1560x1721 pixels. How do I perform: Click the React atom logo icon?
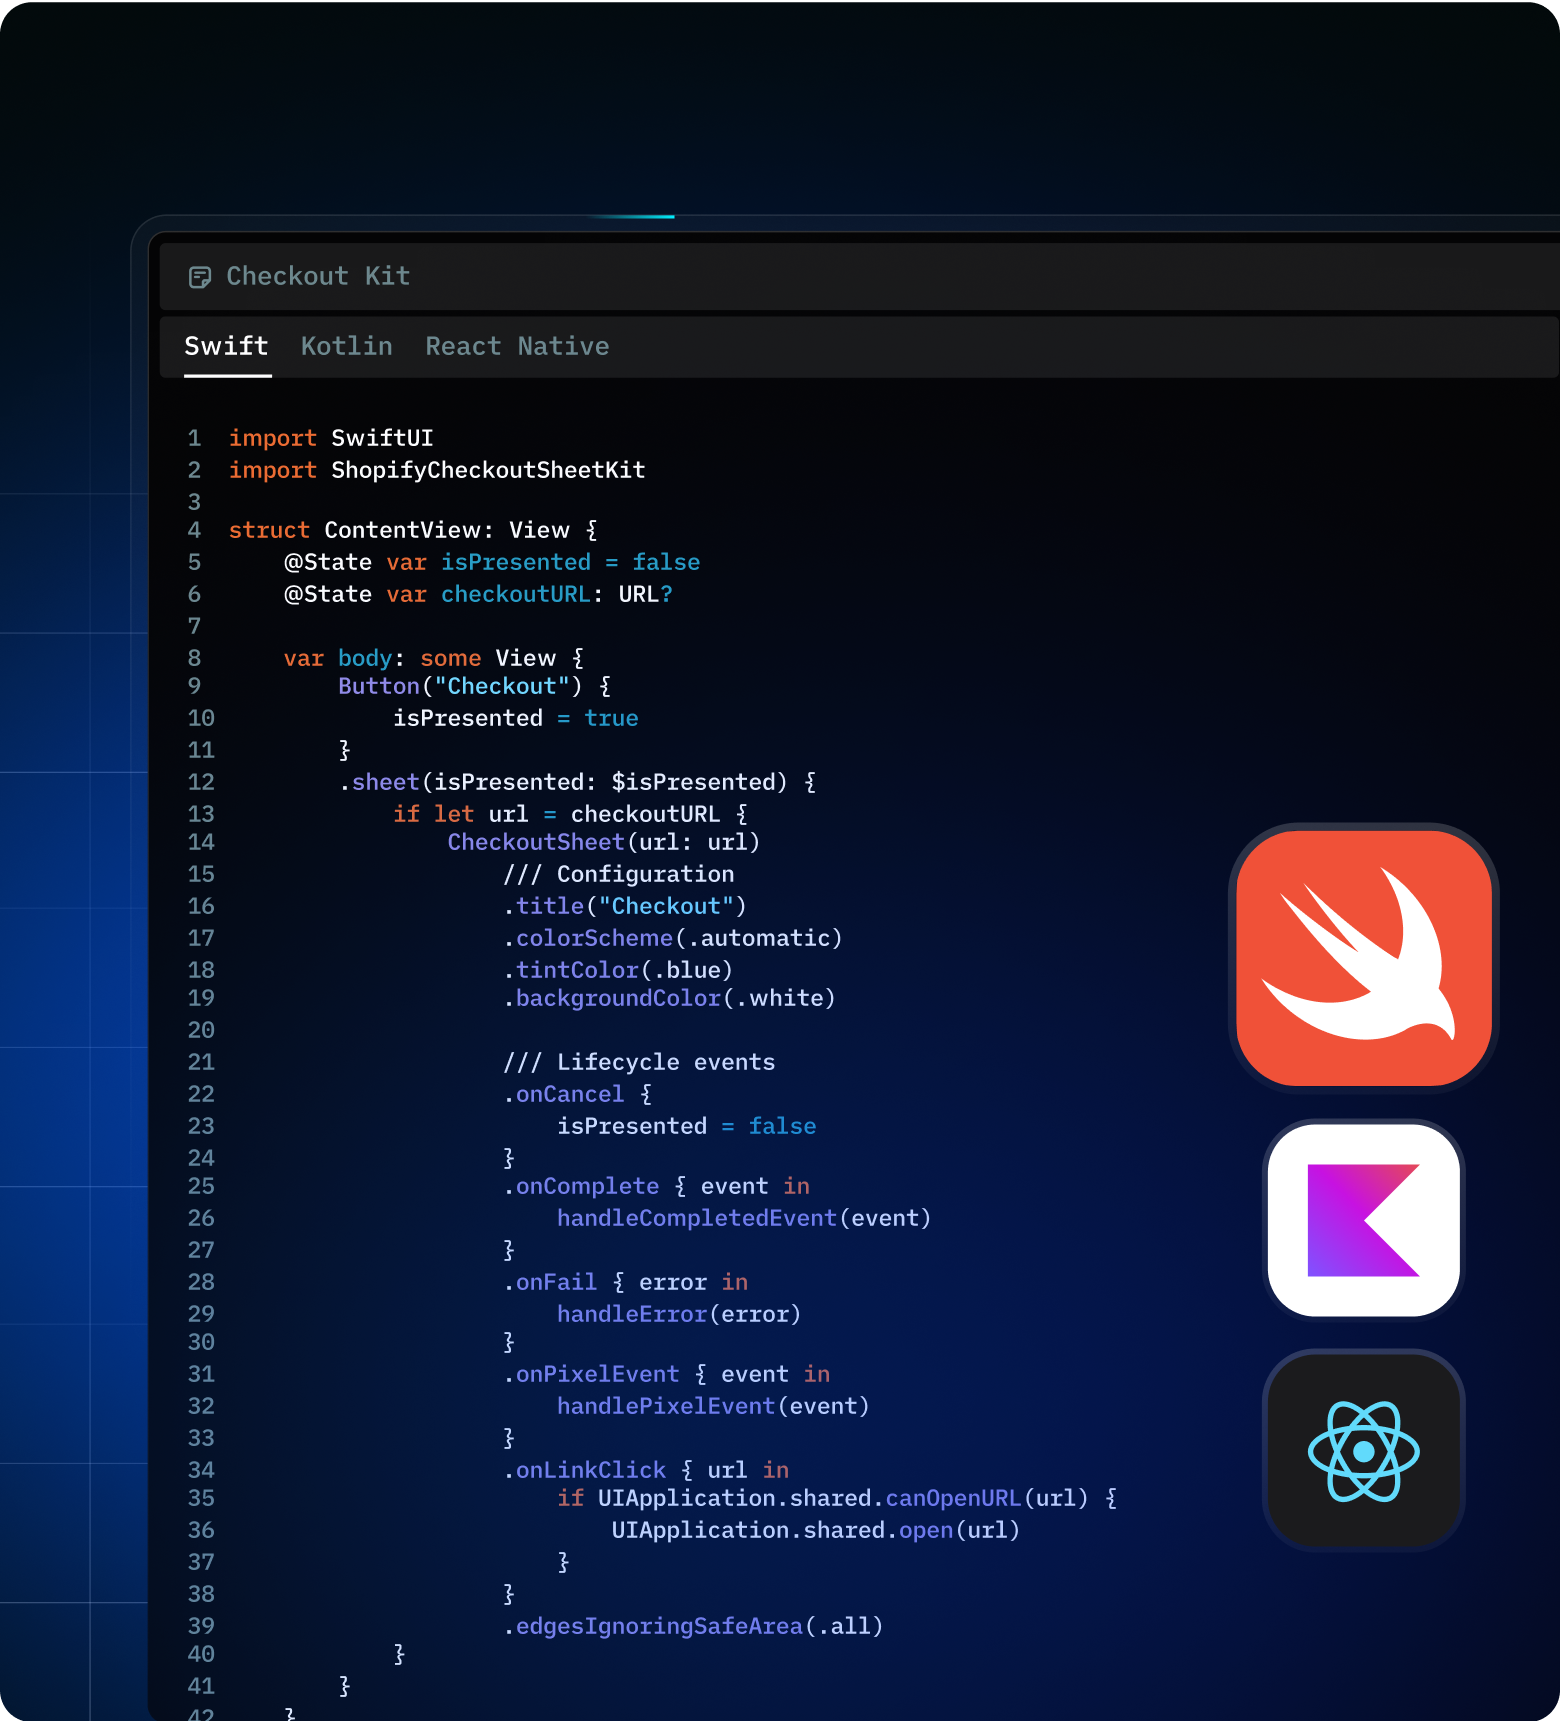(x=1364, y=1450)
